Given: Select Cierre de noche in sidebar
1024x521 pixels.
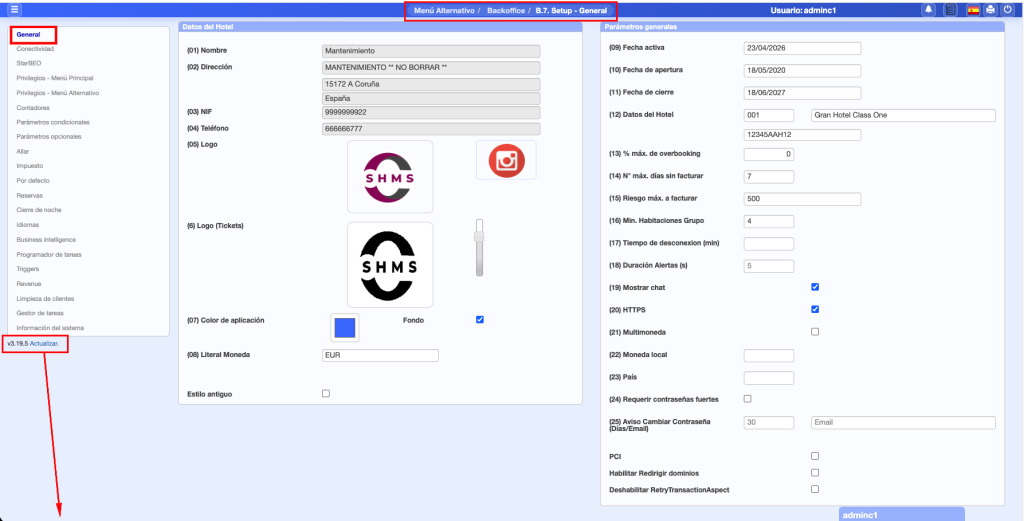Looking at the screenshot, I should click(39, 210).
